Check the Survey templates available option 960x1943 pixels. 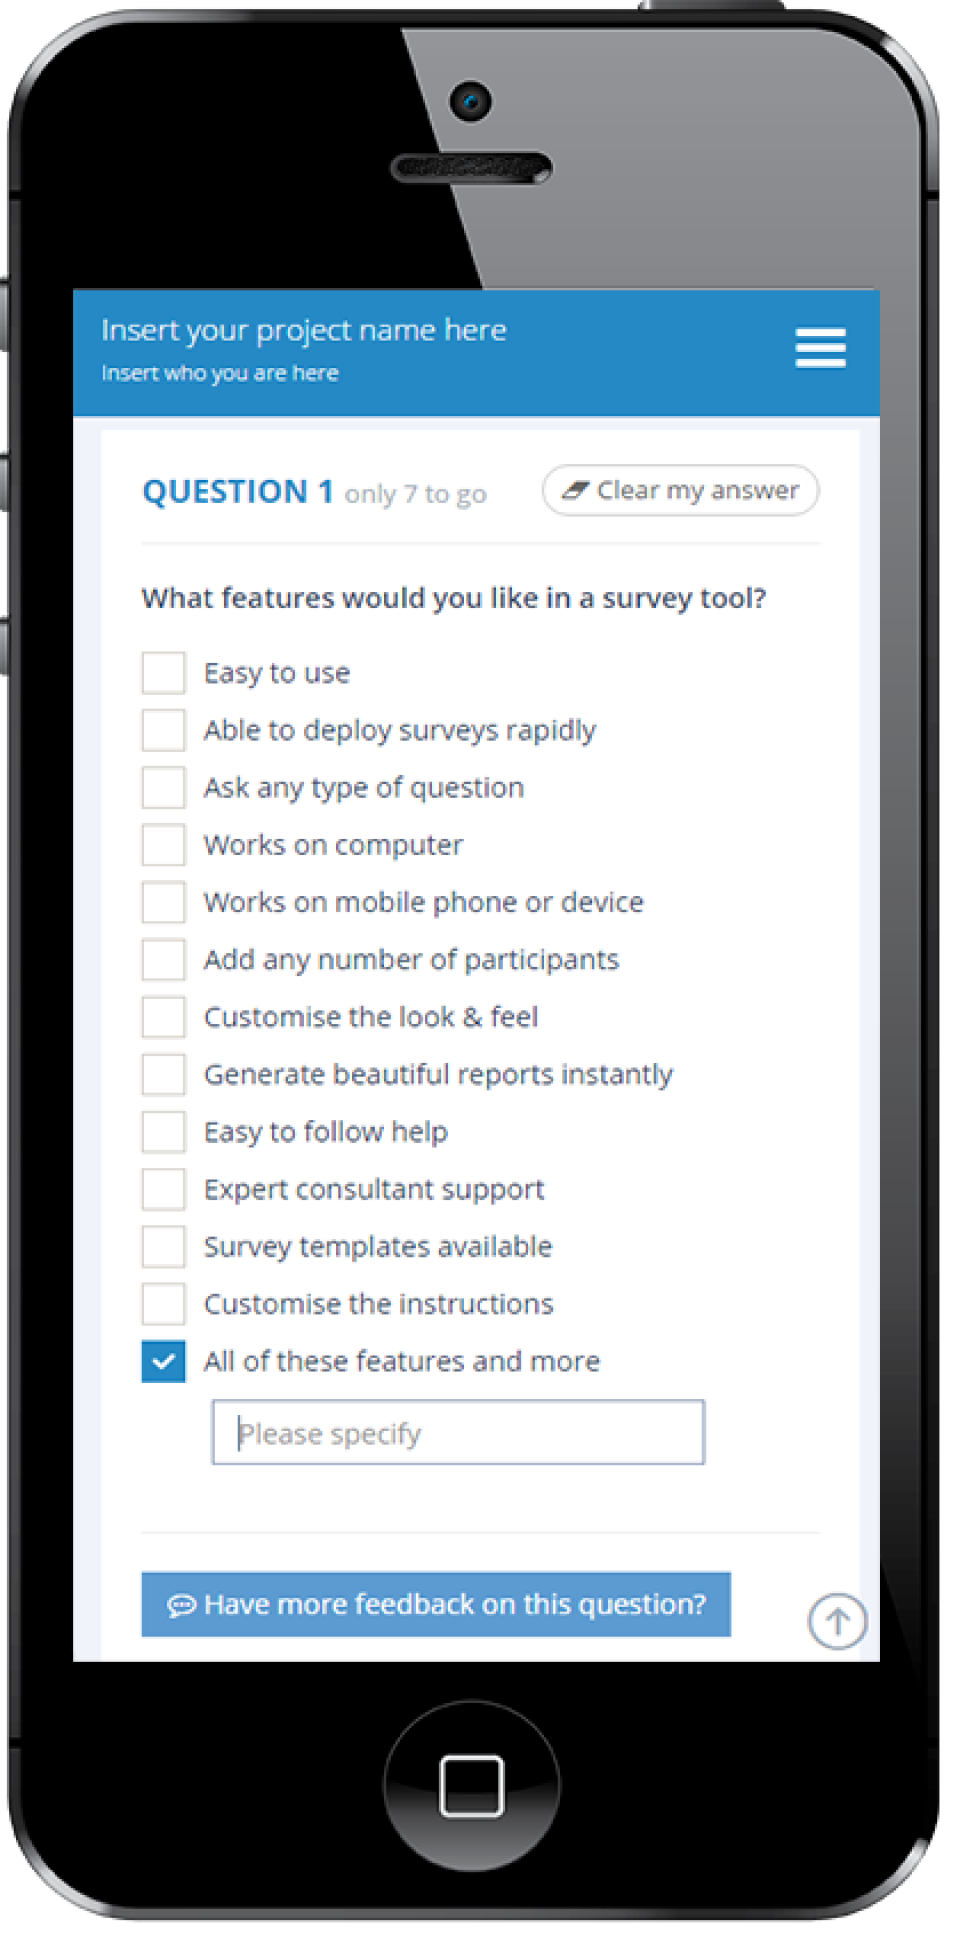point(163,1246)
